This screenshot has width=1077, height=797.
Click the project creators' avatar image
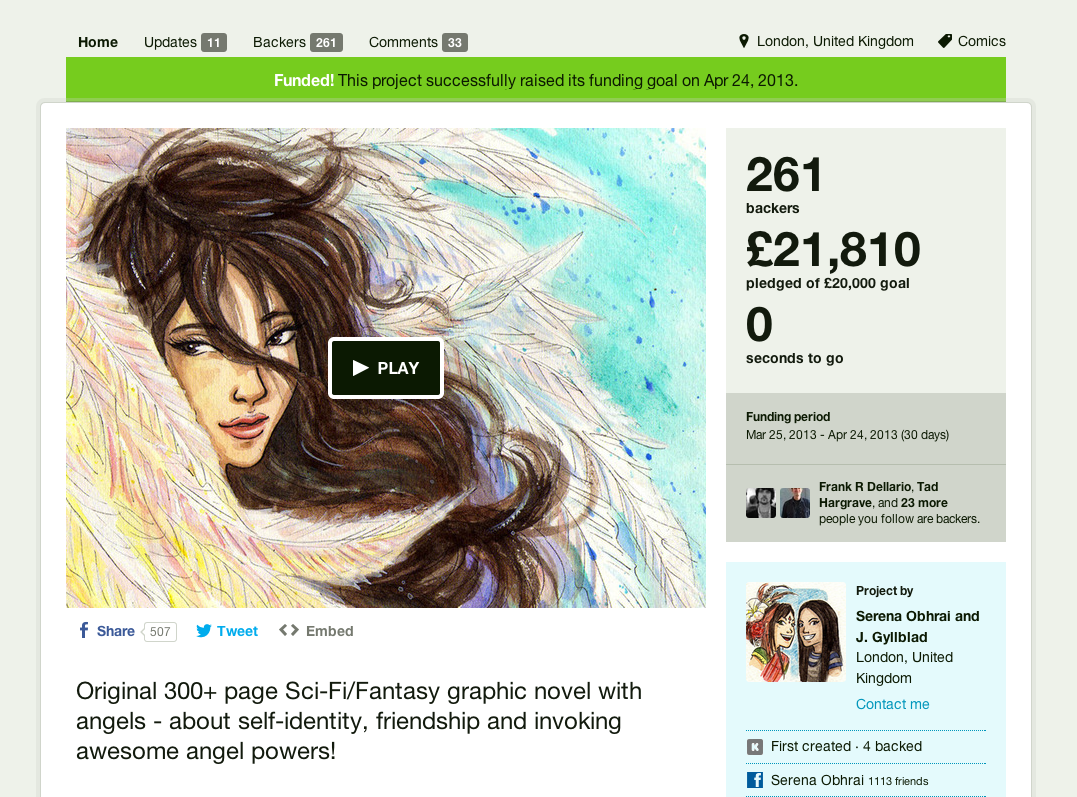coord(796,632)
